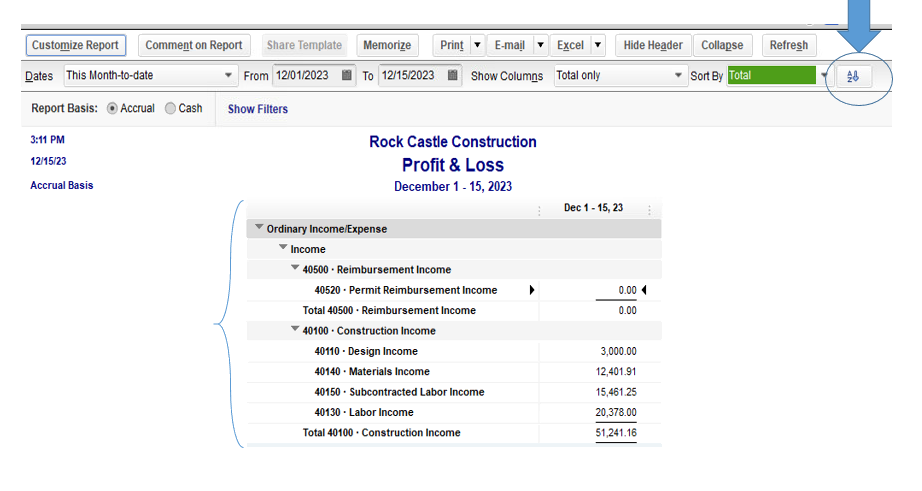Open the Show Columns dropdown

point(677,75)
